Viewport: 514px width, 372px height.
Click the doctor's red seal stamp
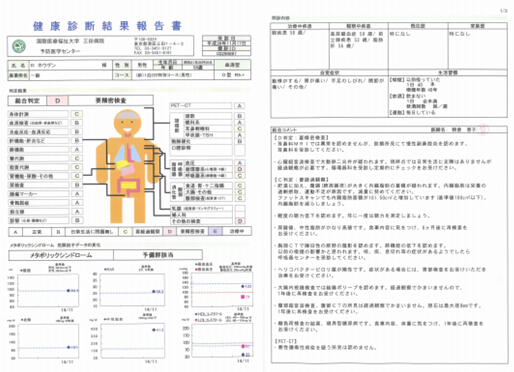pyautogui.click(x=482, y=129)
